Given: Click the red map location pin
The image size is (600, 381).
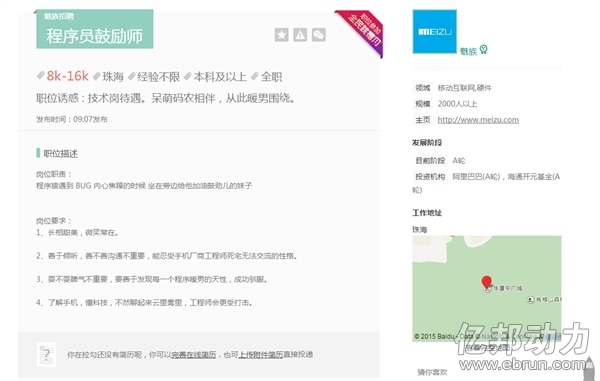Looking at the screenshot, I should point(486,282).
